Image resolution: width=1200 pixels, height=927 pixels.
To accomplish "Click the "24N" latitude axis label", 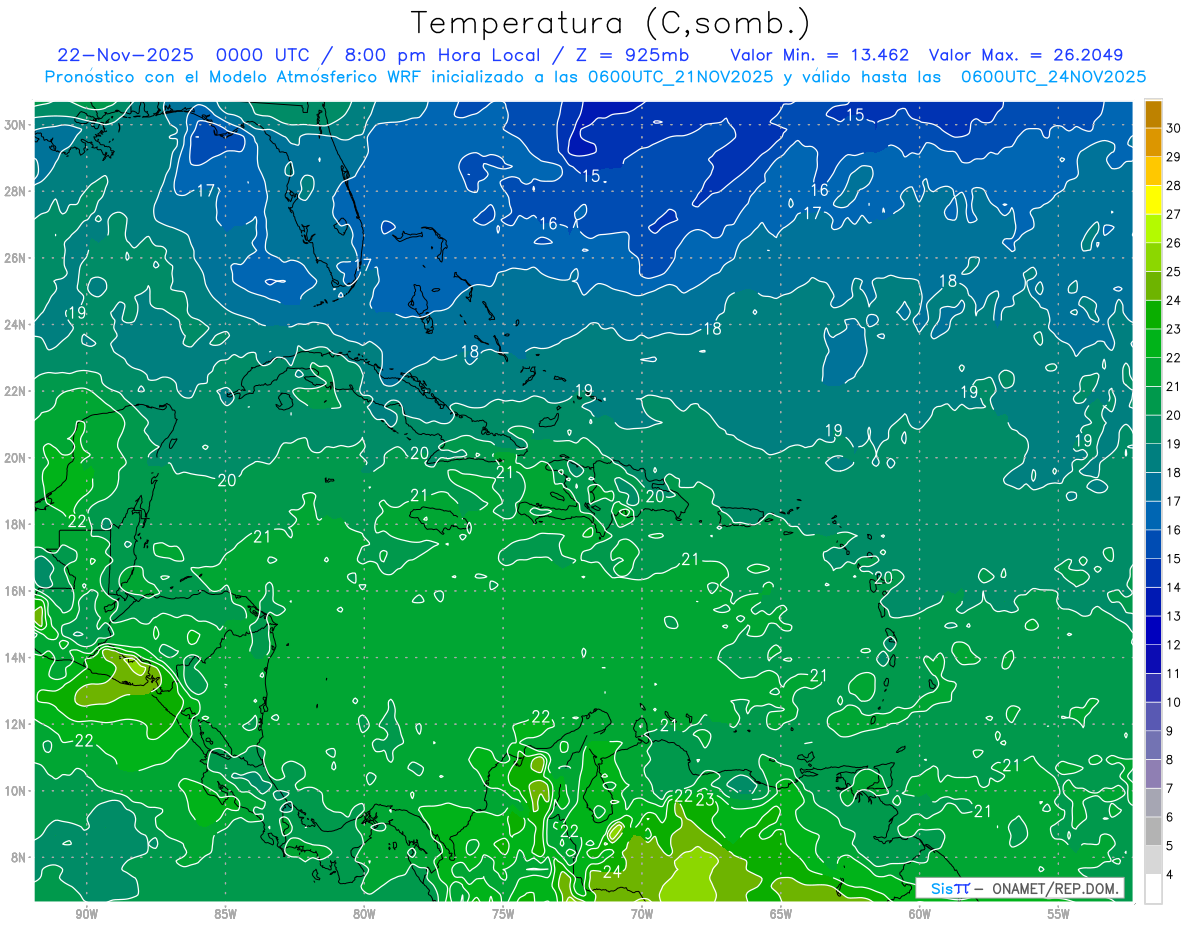I will tap(17, 324).
